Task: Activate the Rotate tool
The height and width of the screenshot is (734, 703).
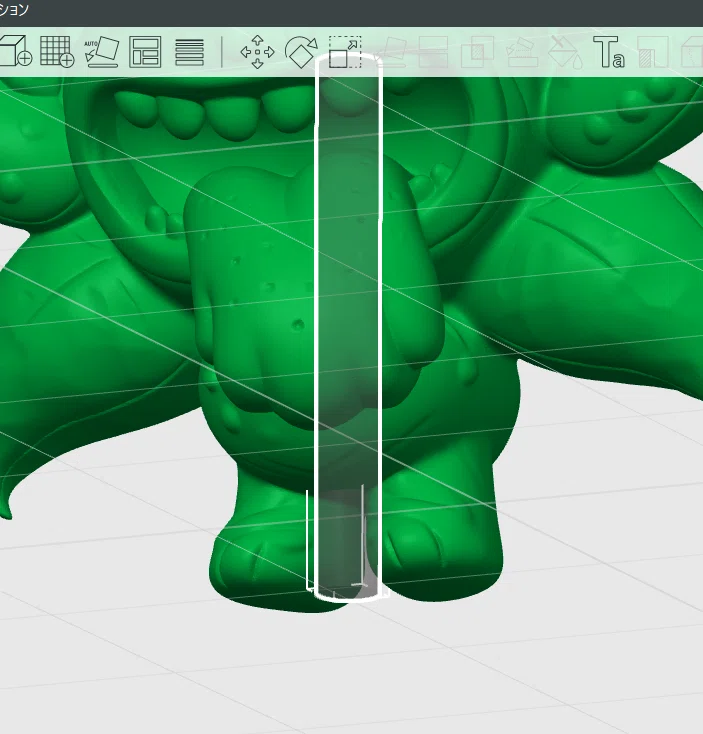Action: [301, 51]
